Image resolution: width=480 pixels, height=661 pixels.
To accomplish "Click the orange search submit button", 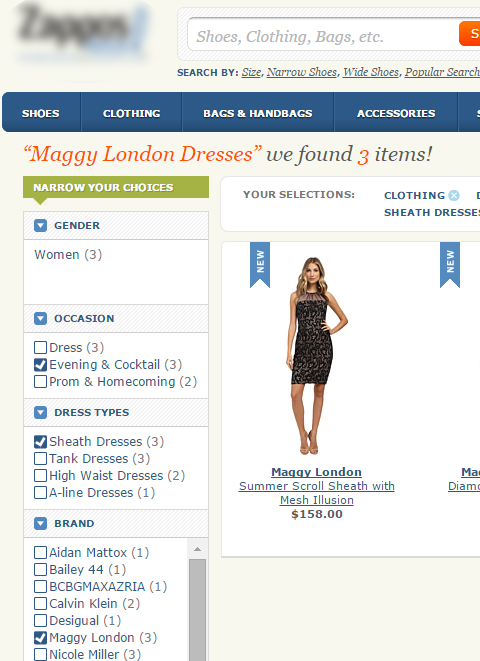I will [x=469, y=33].
